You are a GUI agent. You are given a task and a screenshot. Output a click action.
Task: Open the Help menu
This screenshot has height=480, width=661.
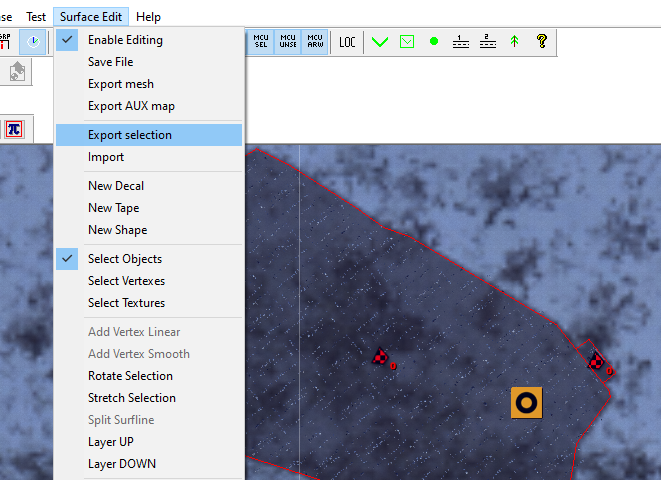click(x=148, y=17)
